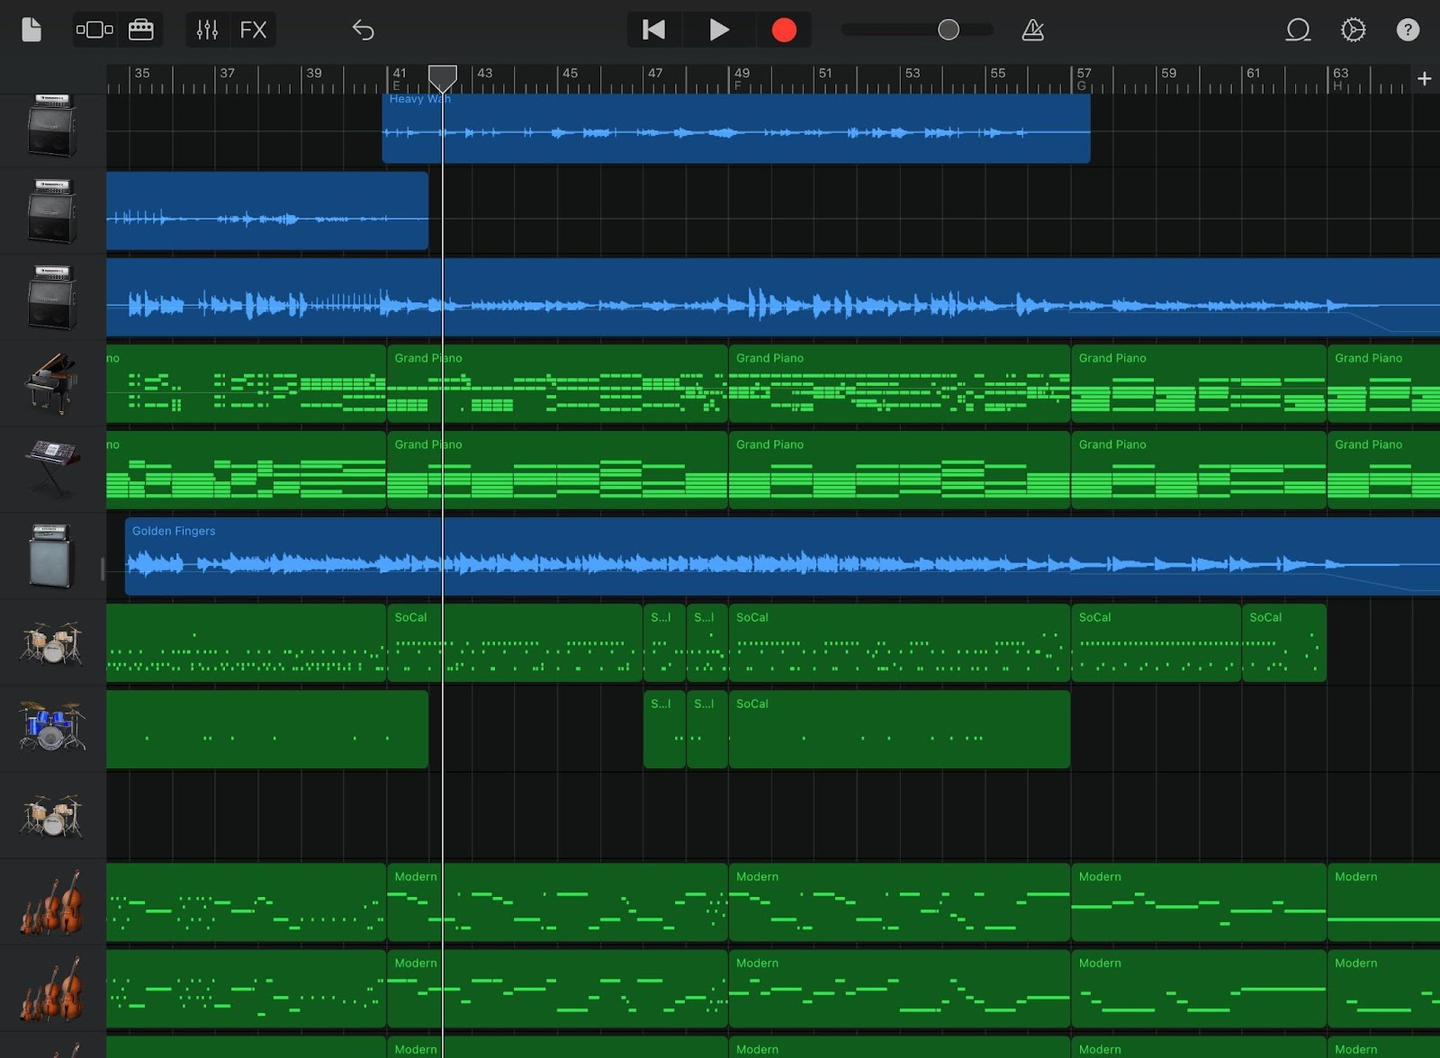Open track controls mixer sliders icon
The height and width of the screenshot is (1058, 1440).
[207, 30]
